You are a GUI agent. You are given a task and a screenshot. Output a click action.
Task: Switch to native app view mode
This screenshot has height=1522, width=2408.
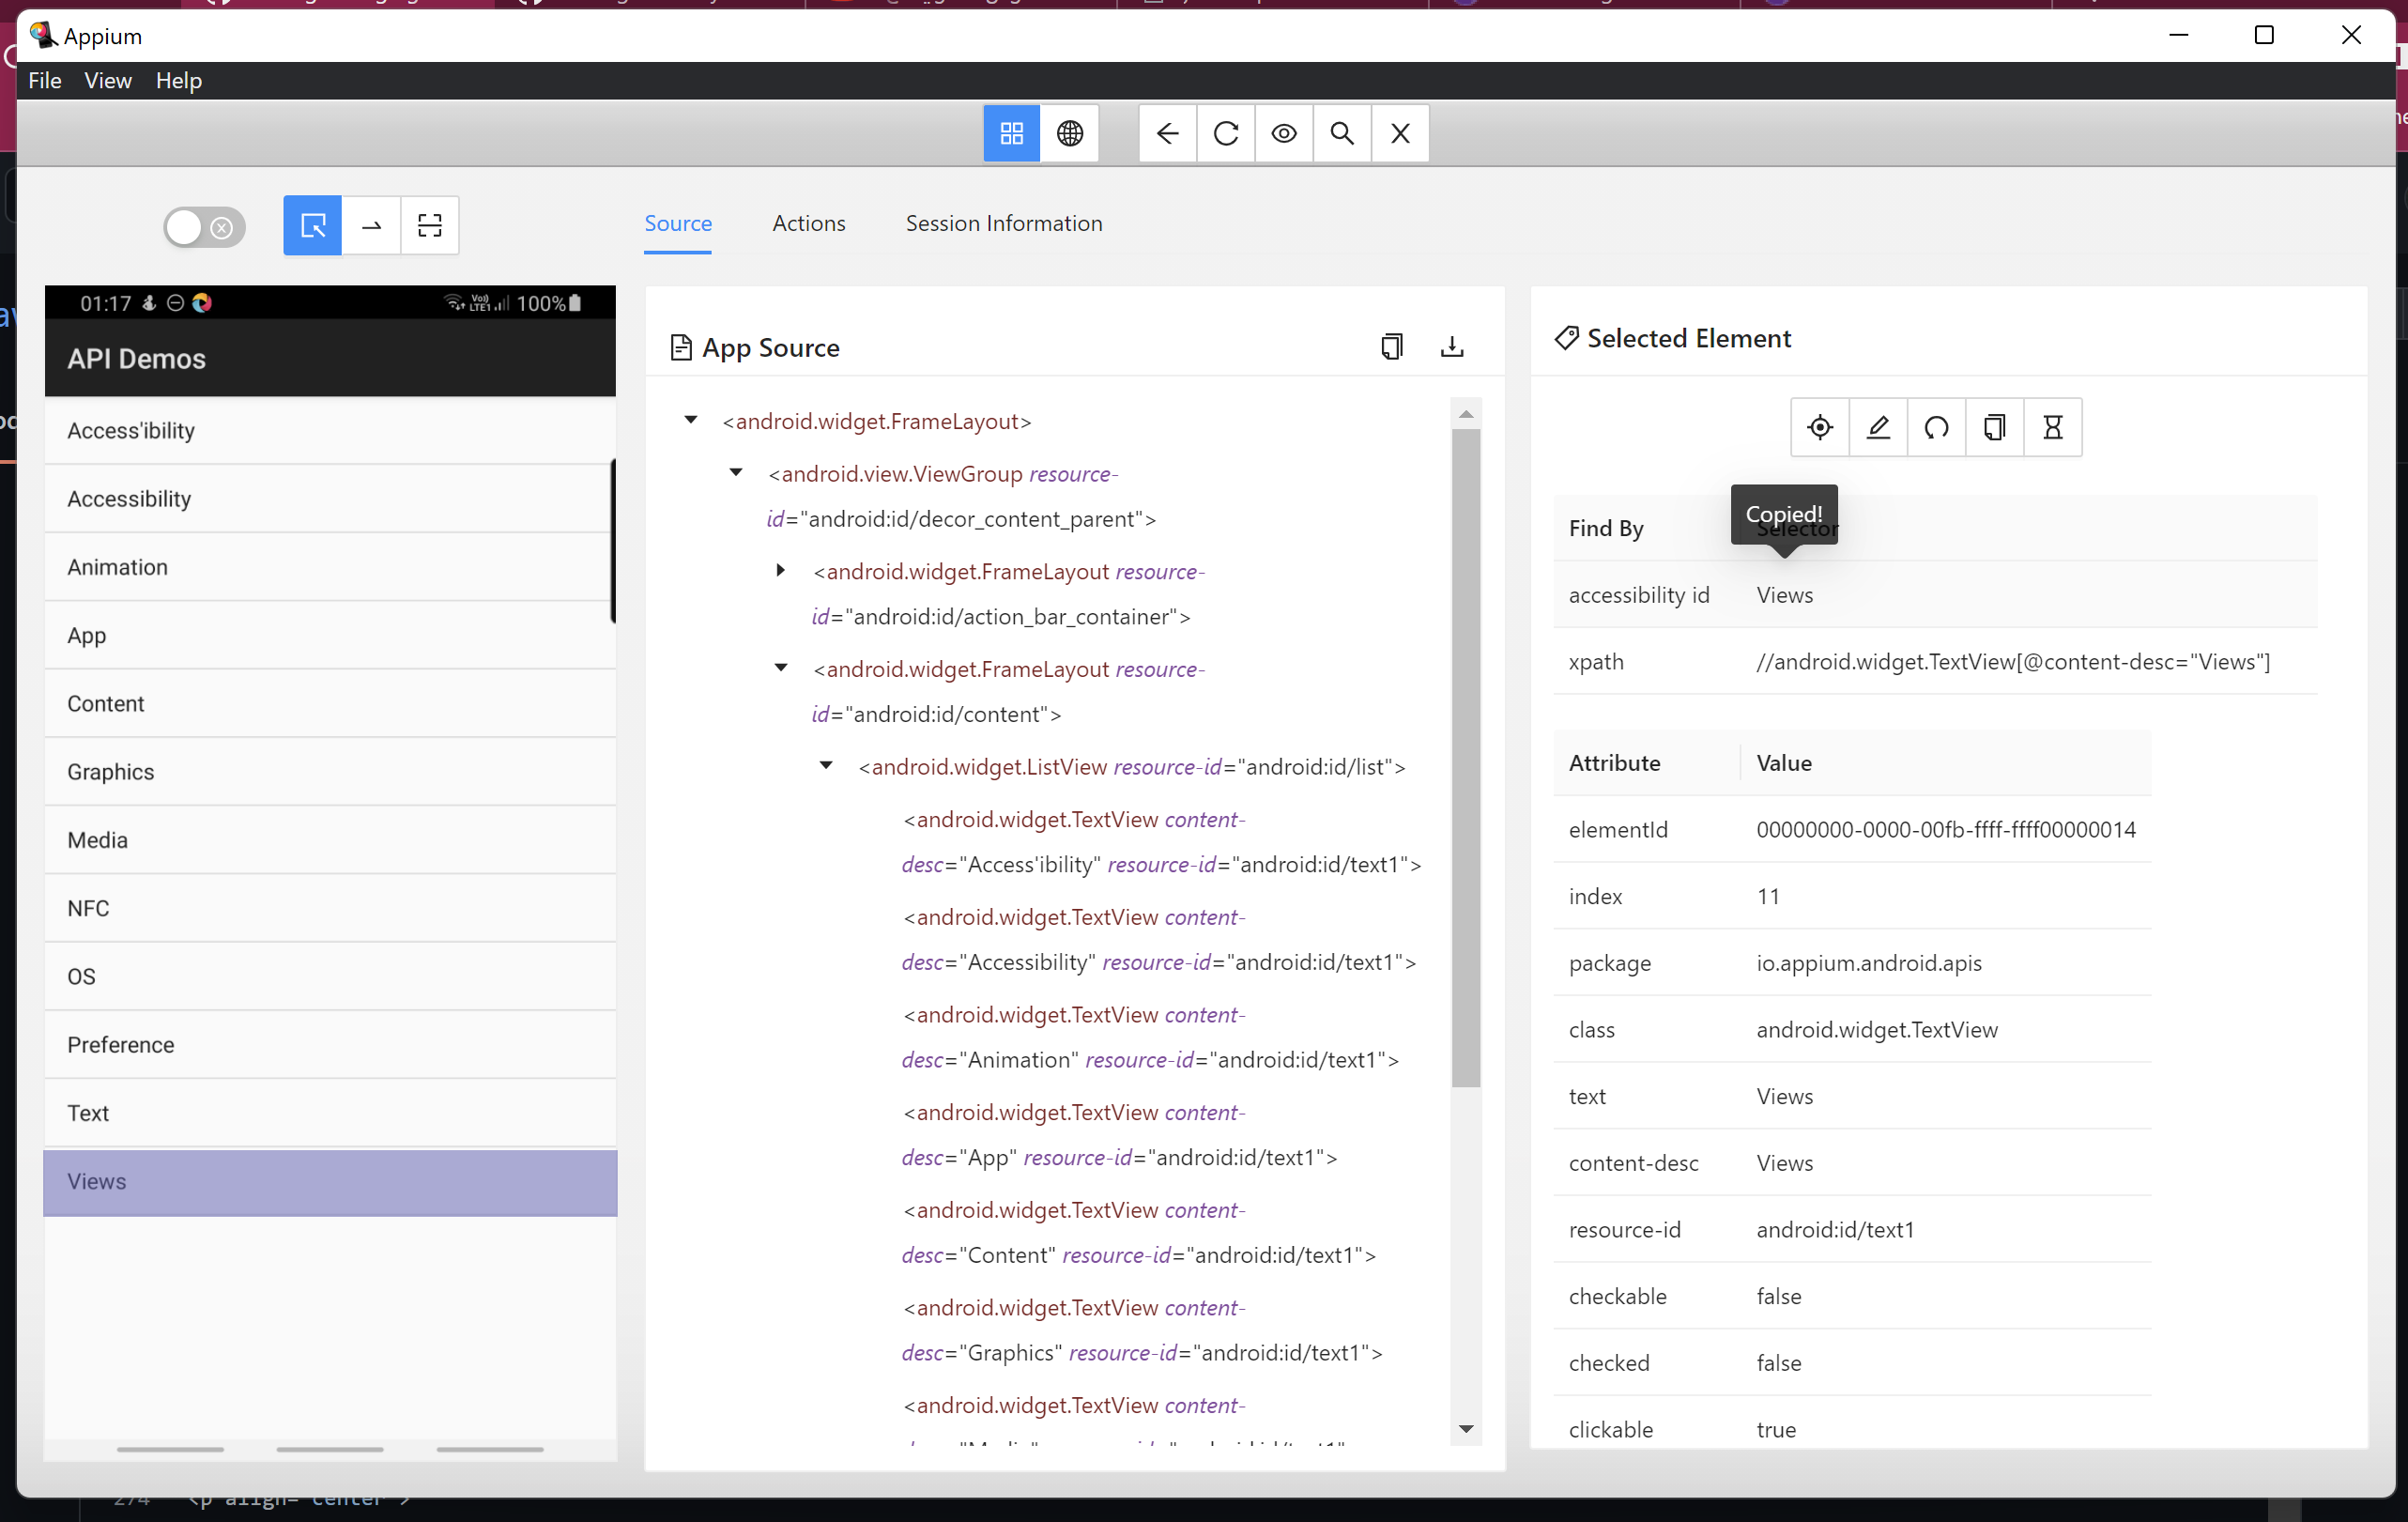point(1011,133)
